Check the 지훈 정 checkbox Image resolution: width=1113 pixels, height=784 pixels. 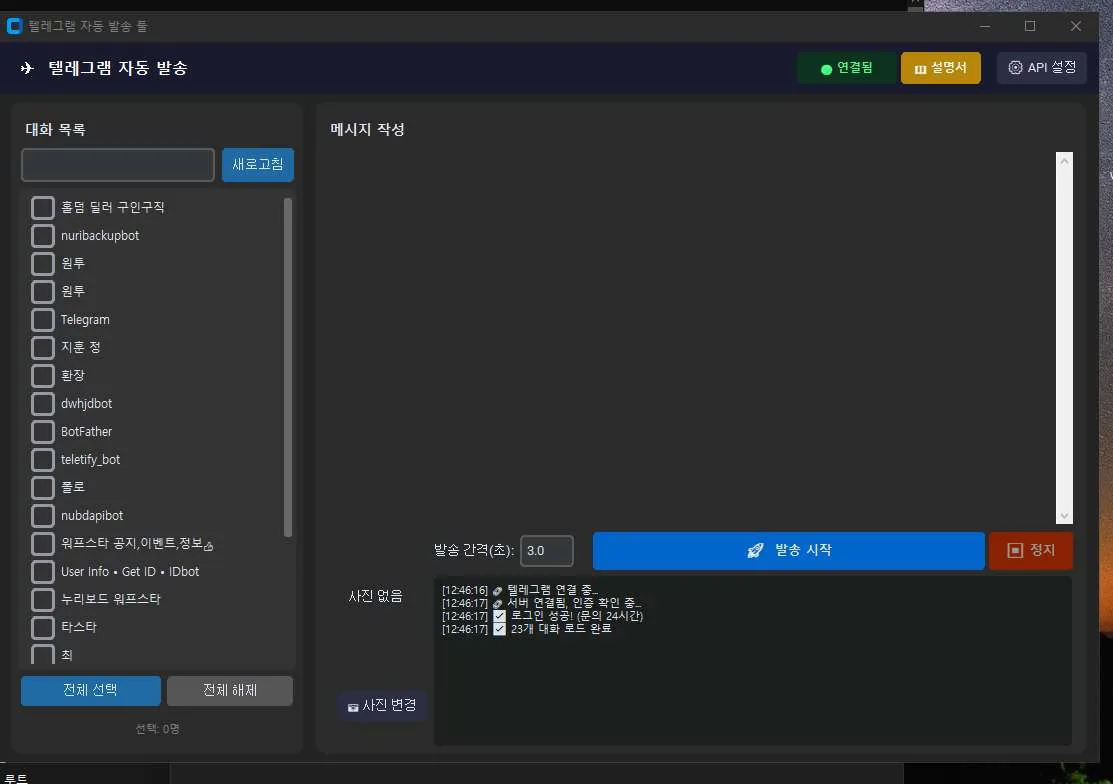43,348
